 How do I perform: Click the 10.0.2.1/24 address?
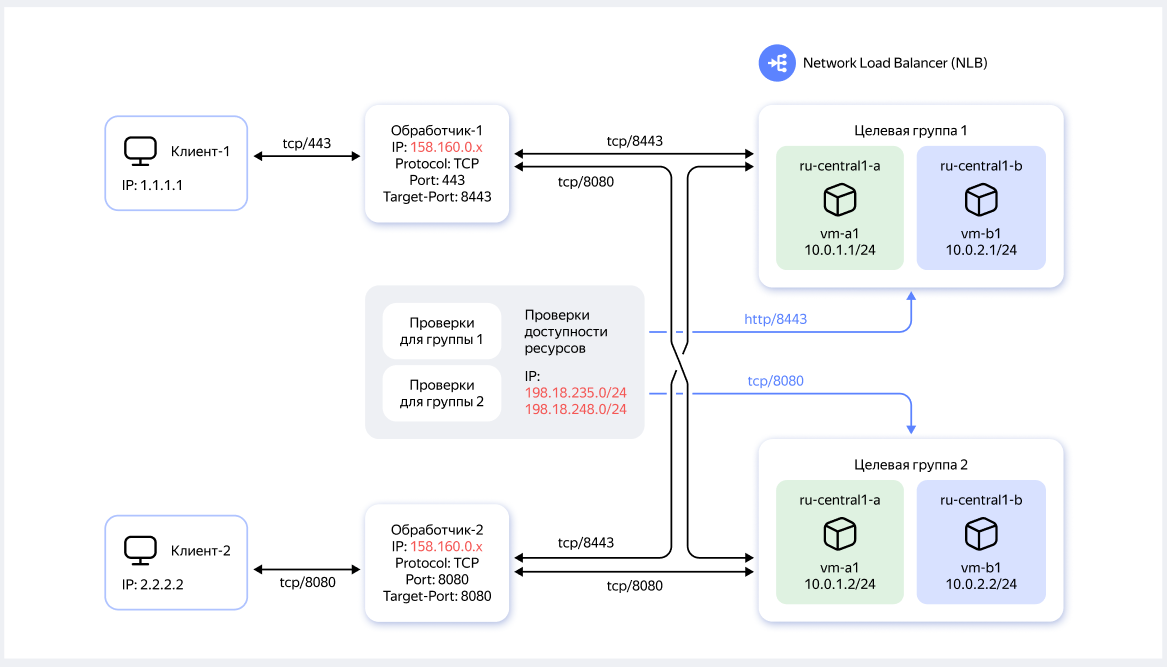pos(981,250)
